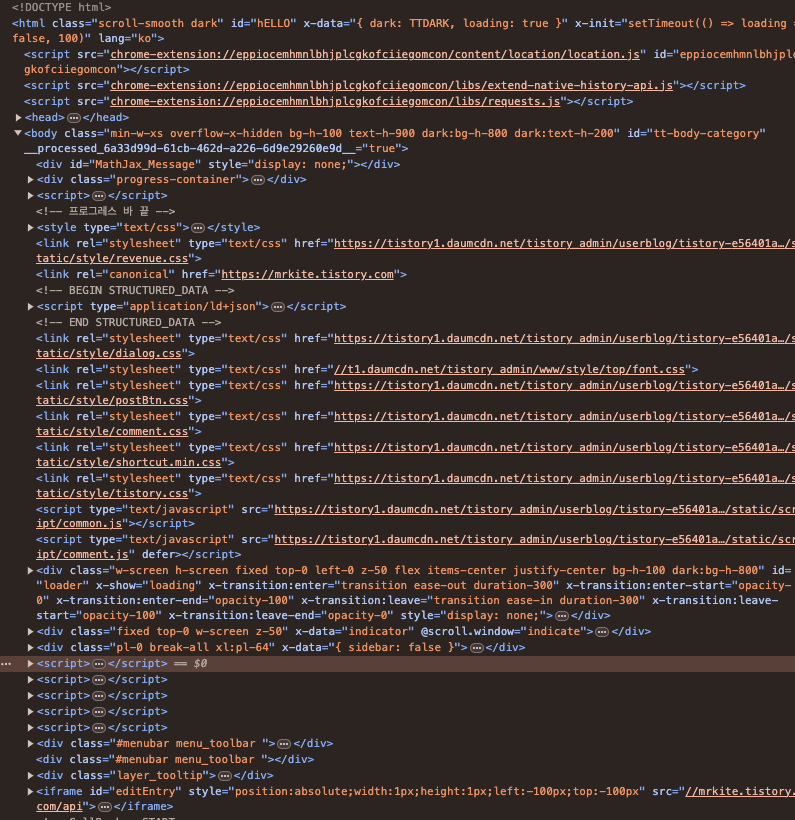The image size is (795, 820).
Task: Click ellipsis badge of sidebar false div
Action: (x=476, y=648)
